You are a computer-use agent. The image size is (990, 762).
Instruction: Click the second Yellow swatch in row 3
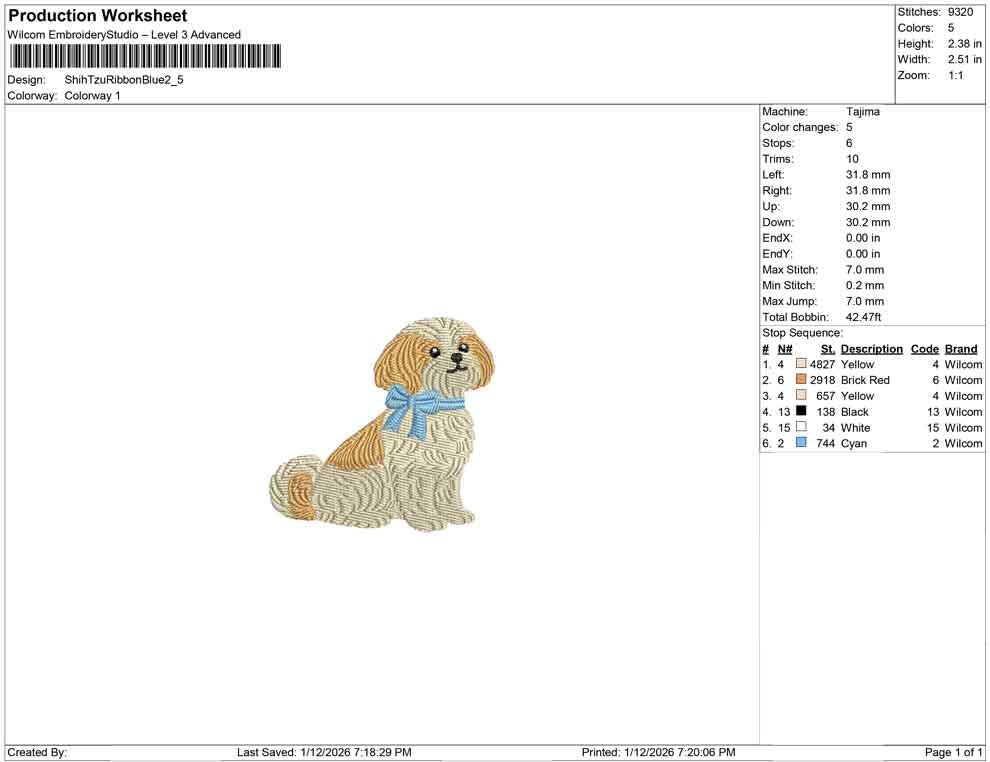pyautogui.click(x=800, y=396)
